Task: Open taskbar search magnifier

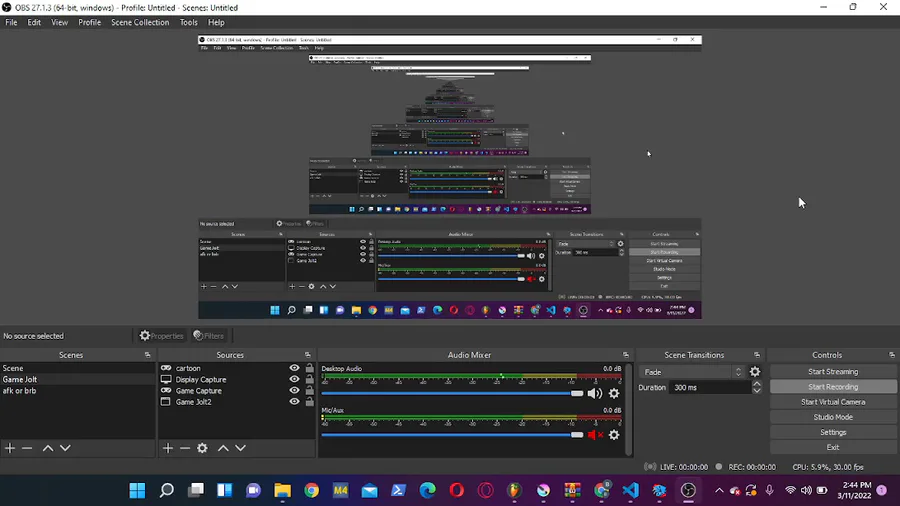Action: [x=166, y=491]
